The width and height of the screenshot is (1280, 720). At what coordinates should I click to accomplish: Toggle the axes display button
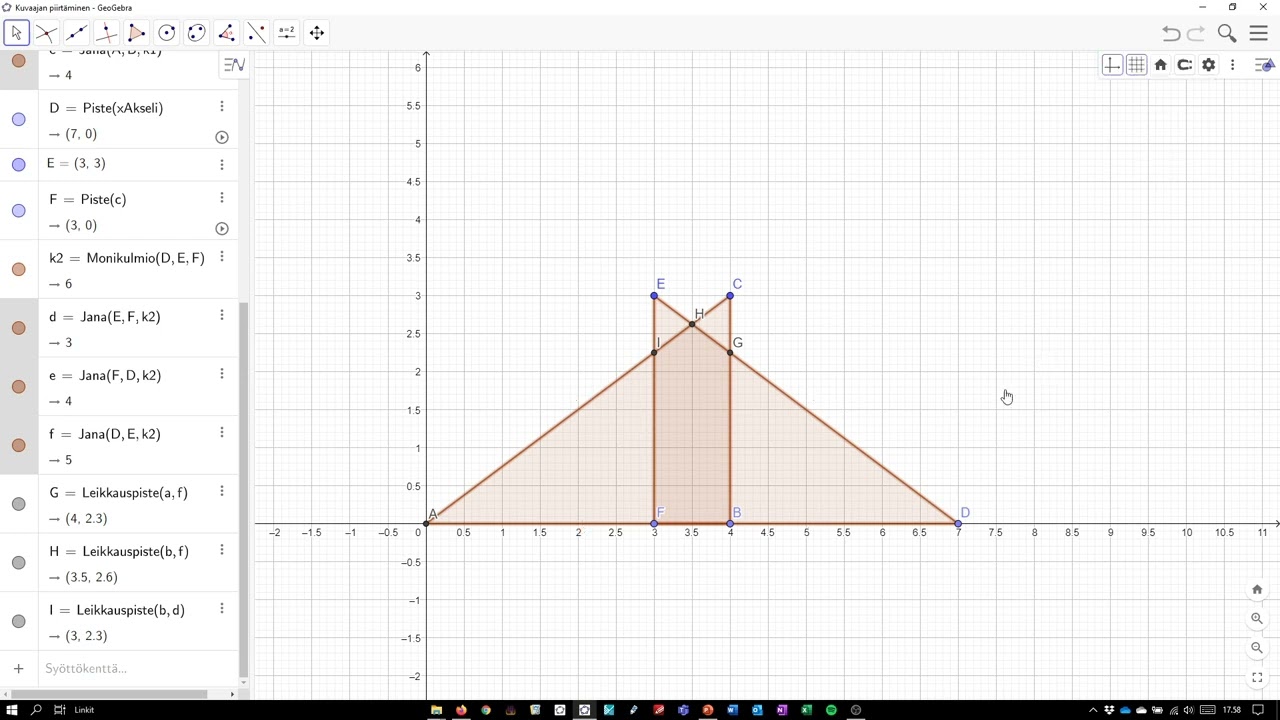click(1112, 65)
